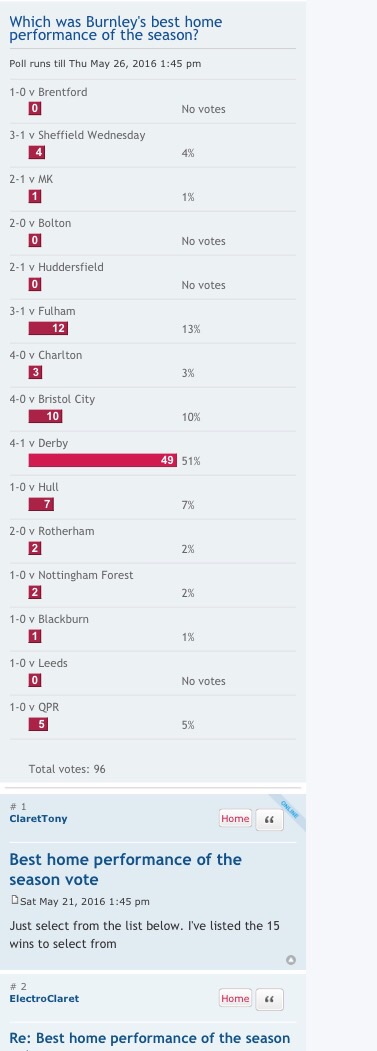
Task: Click the 4-1 v Derby result bar
Action: click(x=103, y=460)
